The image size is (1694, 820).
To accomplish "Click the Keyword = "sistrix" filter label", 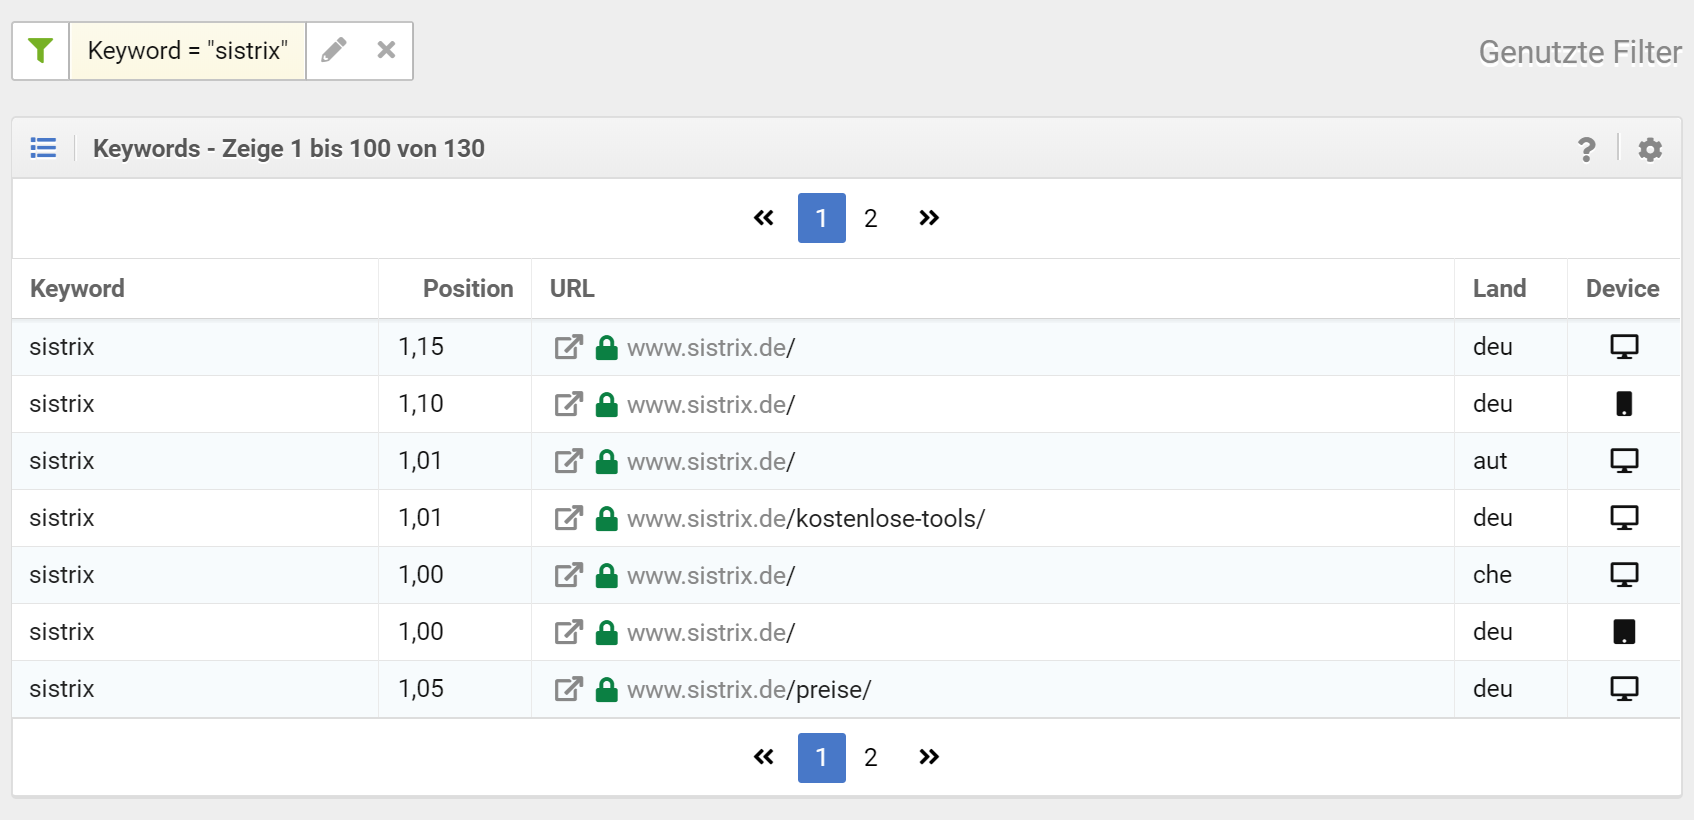I will point(187,51).
